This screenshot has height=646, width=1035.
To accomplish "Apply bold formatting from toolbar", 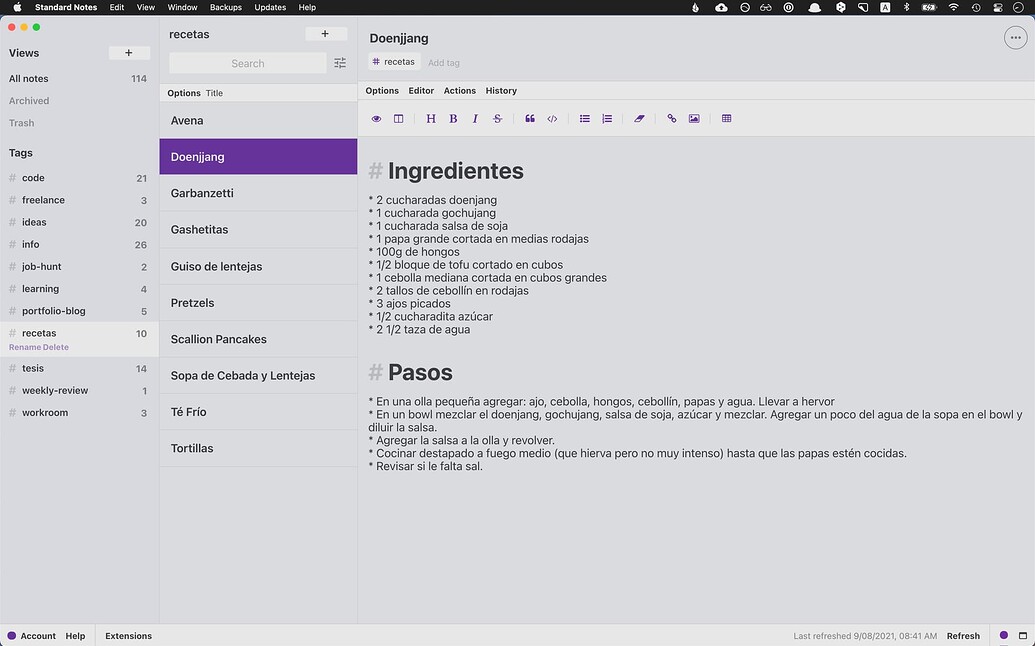I will (x=453, y=119).
